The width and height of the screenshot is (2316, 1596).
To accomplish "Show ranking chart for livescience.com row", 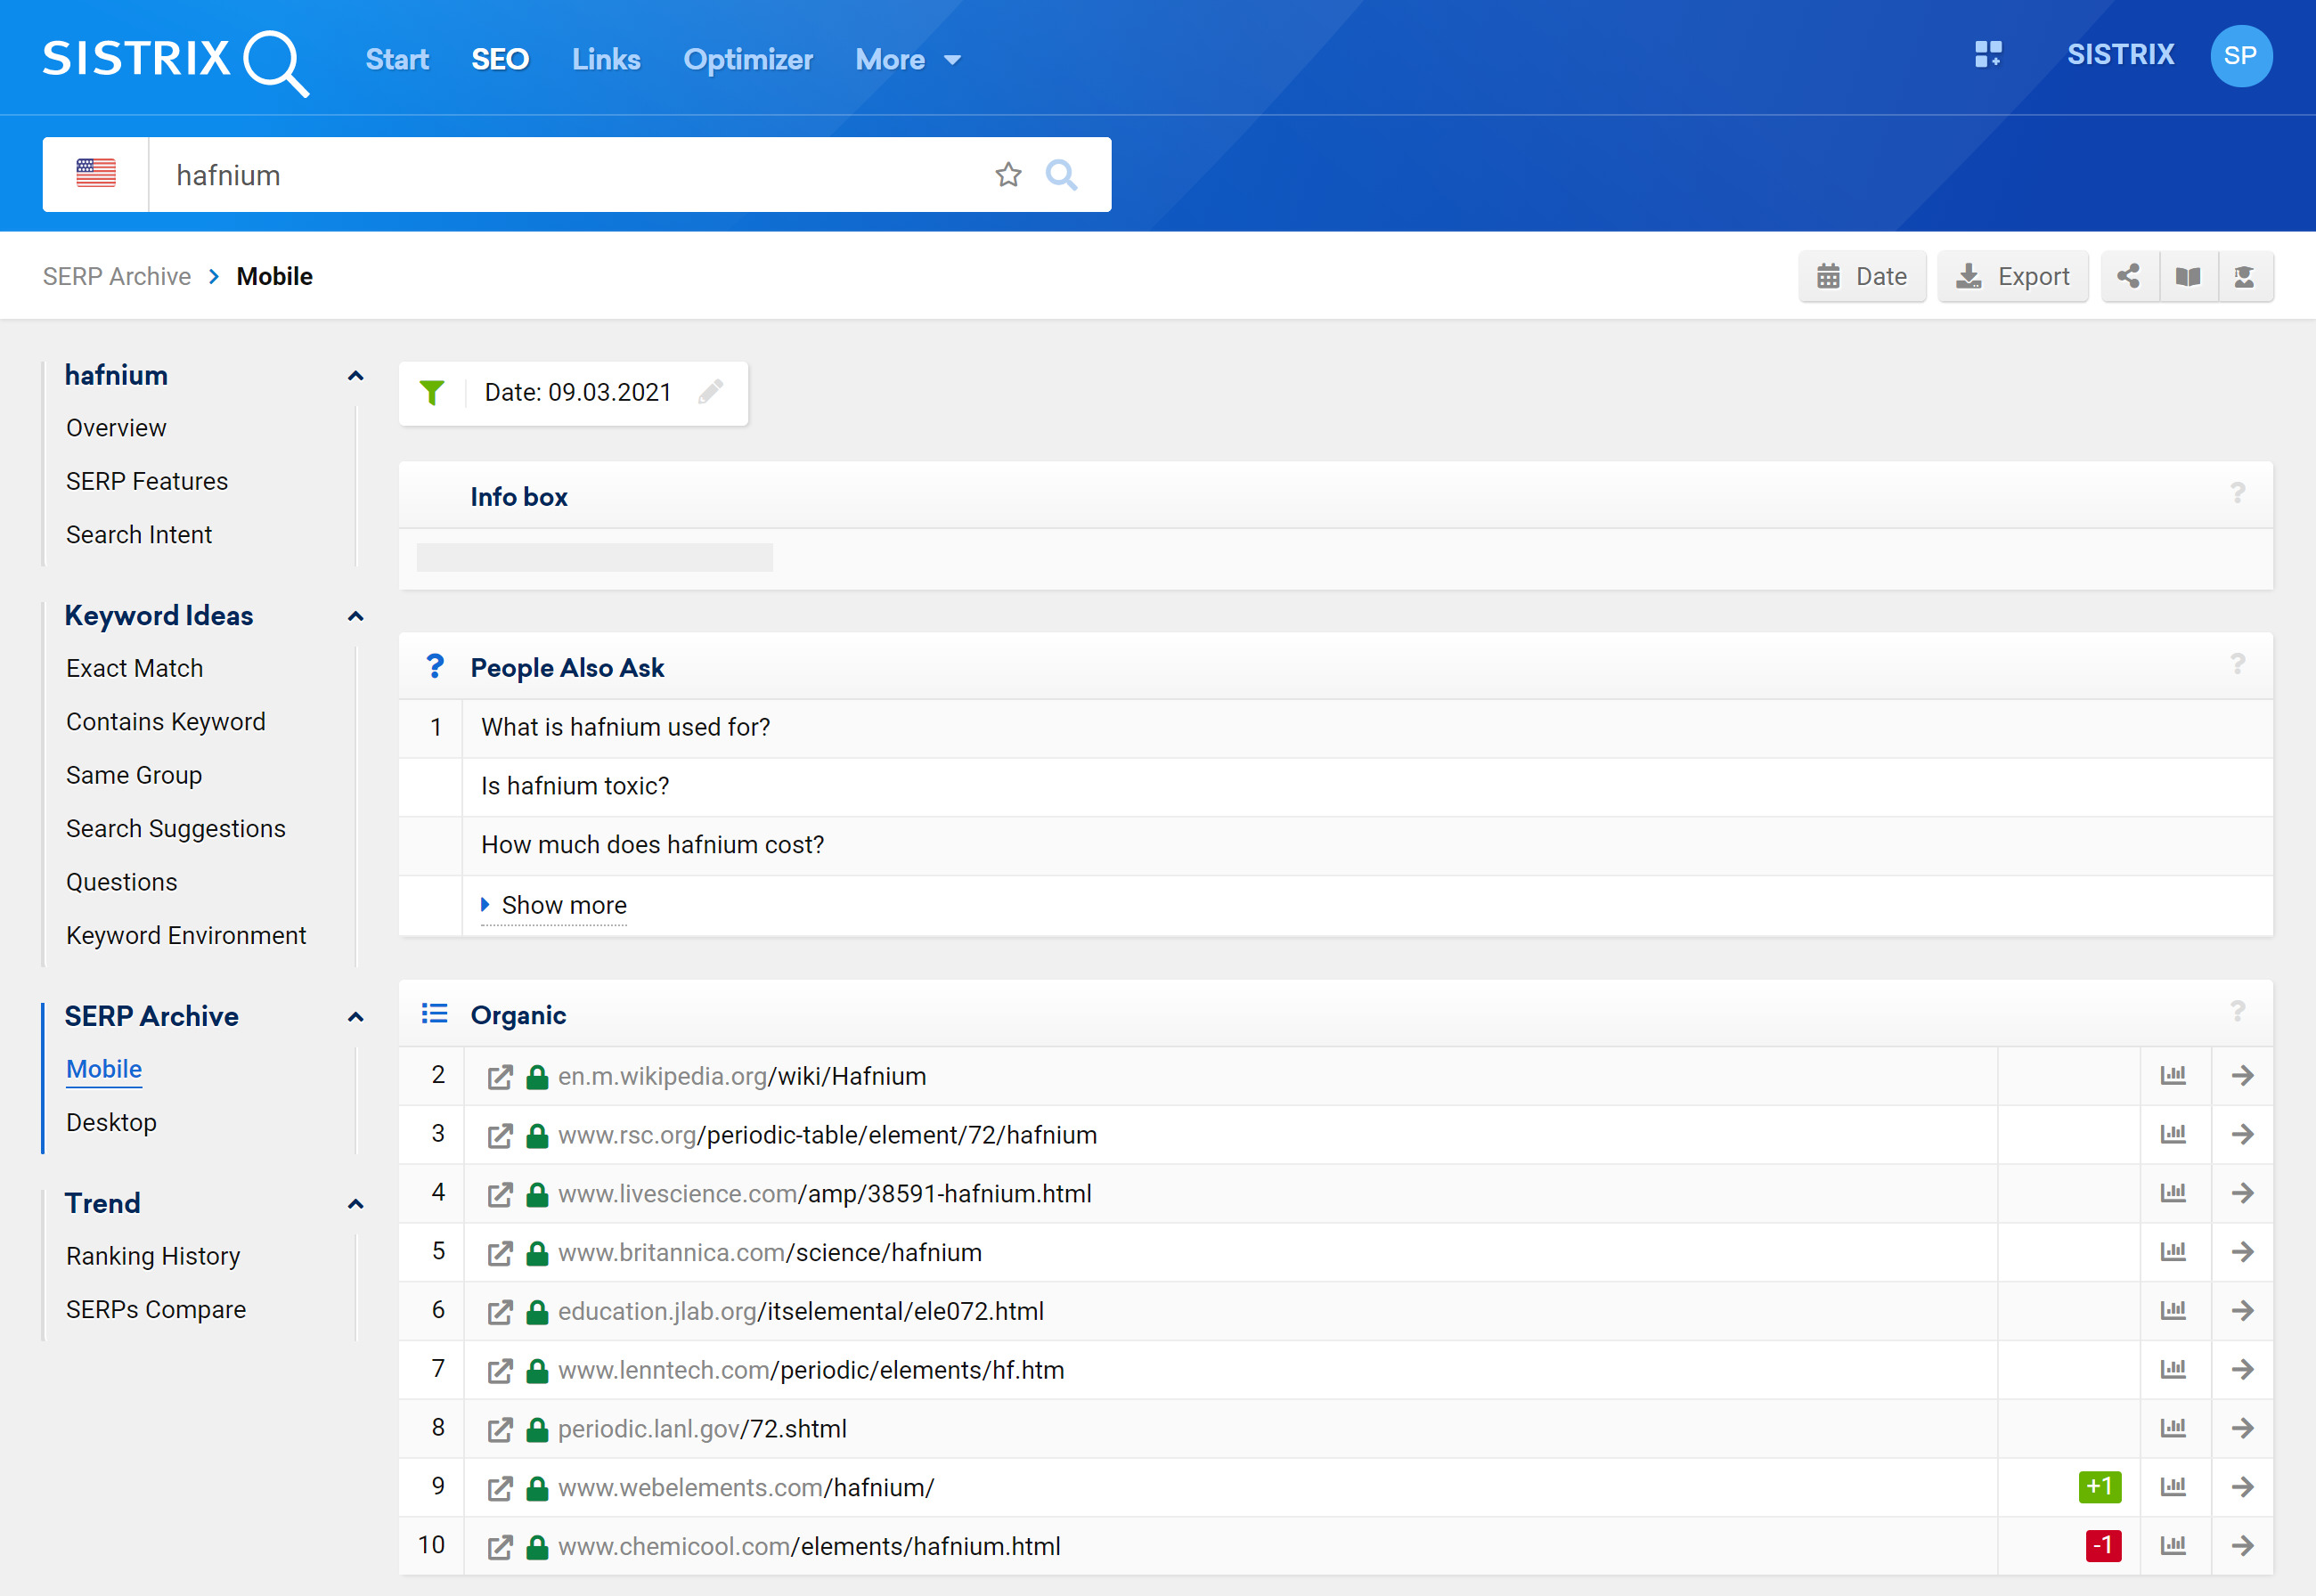I will coord(2173,1192).
